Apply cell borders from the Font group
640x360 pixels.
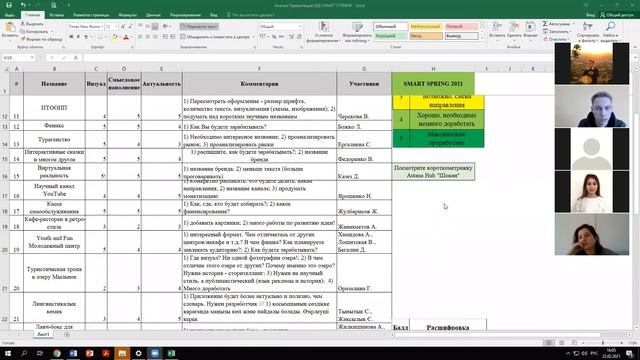pyautogui.click(x=100, y=37)
